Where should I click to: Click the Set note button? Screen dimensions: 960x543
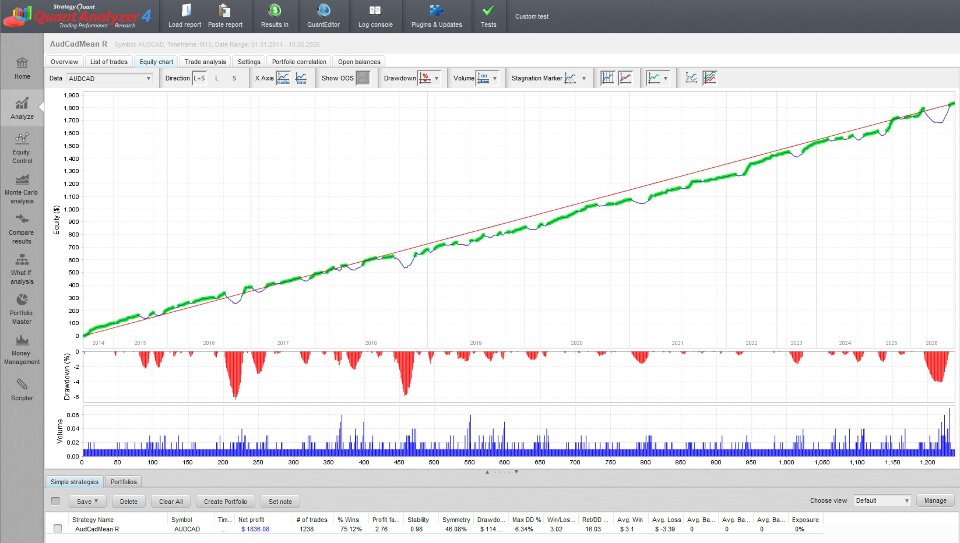pyautogui.click(x=280, y=501)
